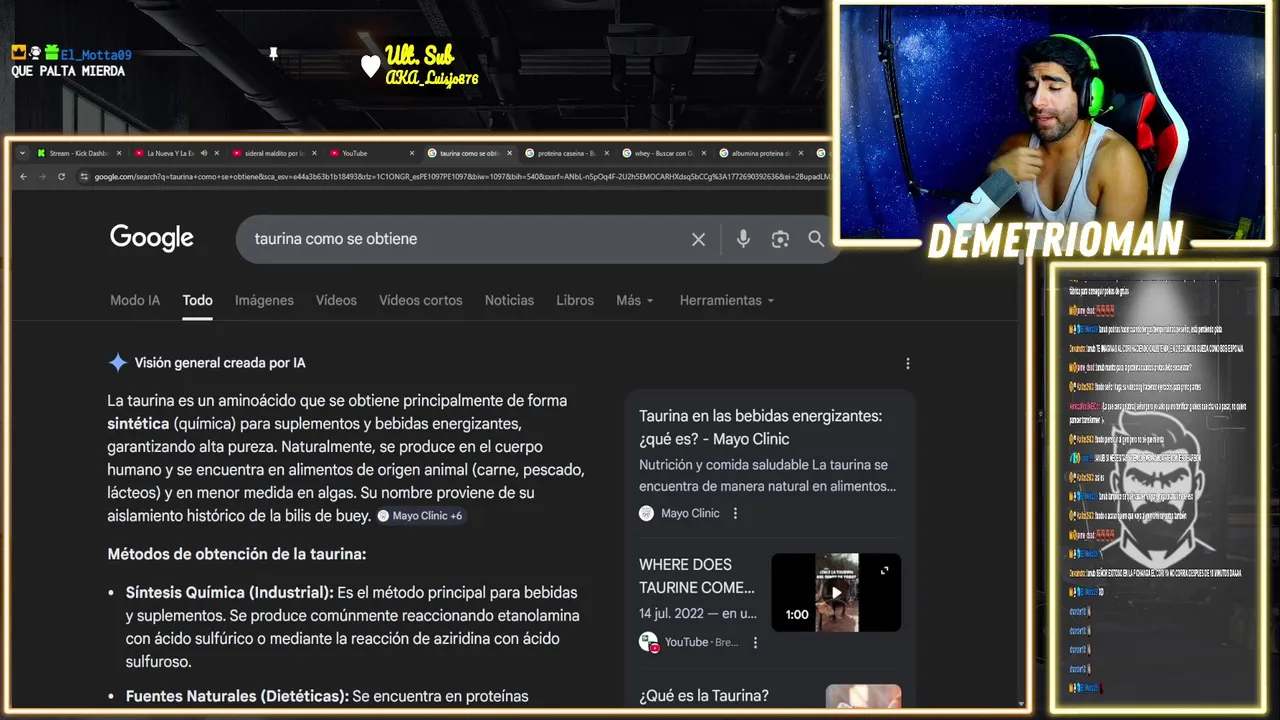Click the AKA_Luisjo876 subscriber name

[x=432, y=78]
